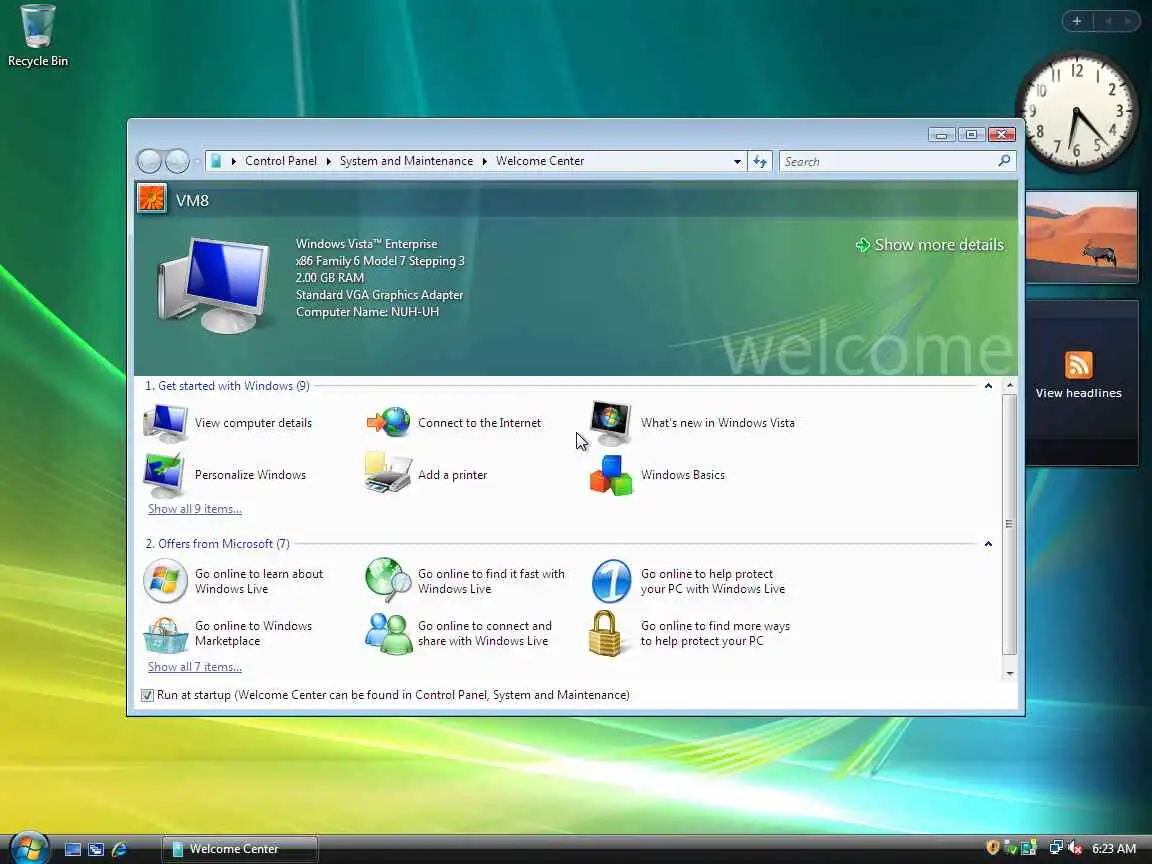Click the Computer Name: NUH-UH text

pos(367,312)
